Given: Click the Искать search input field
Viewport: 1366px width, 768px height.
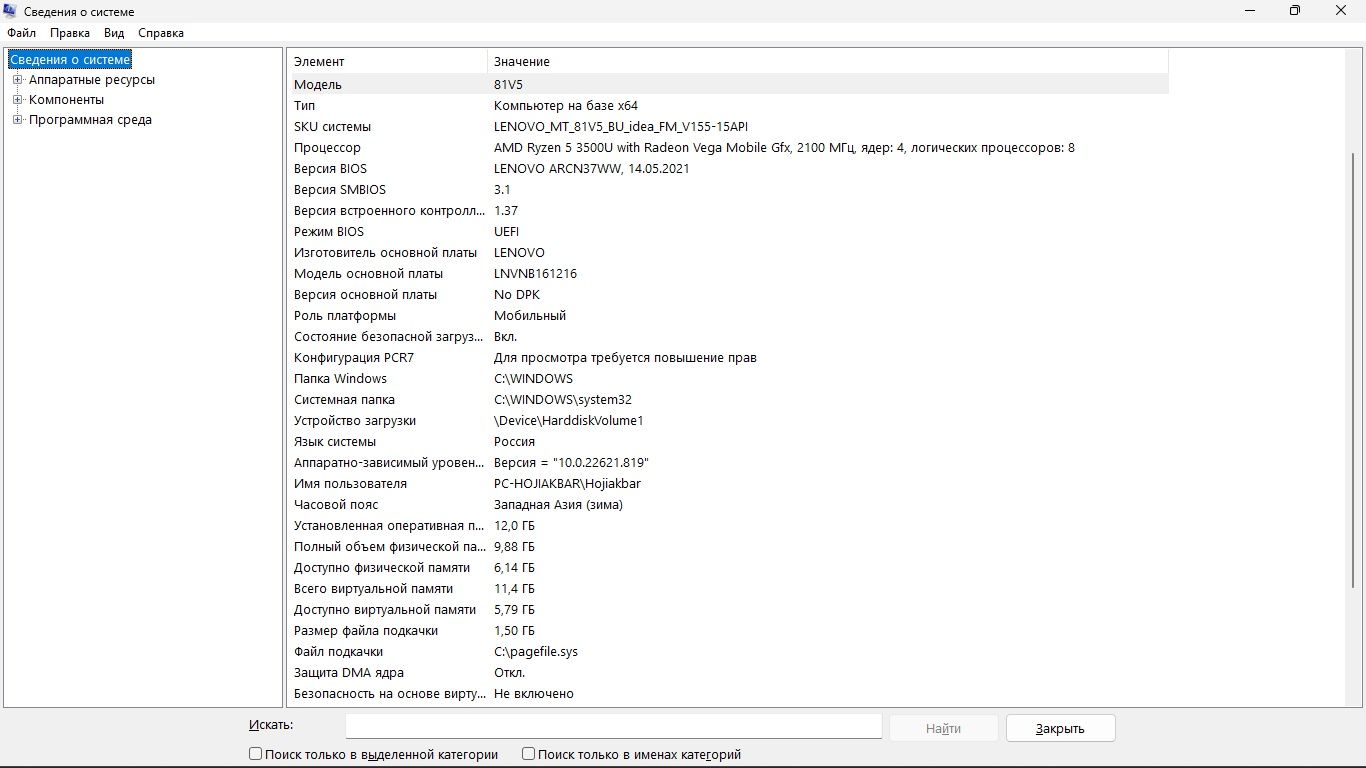Looking at the screenshot, I should (613, 727).
